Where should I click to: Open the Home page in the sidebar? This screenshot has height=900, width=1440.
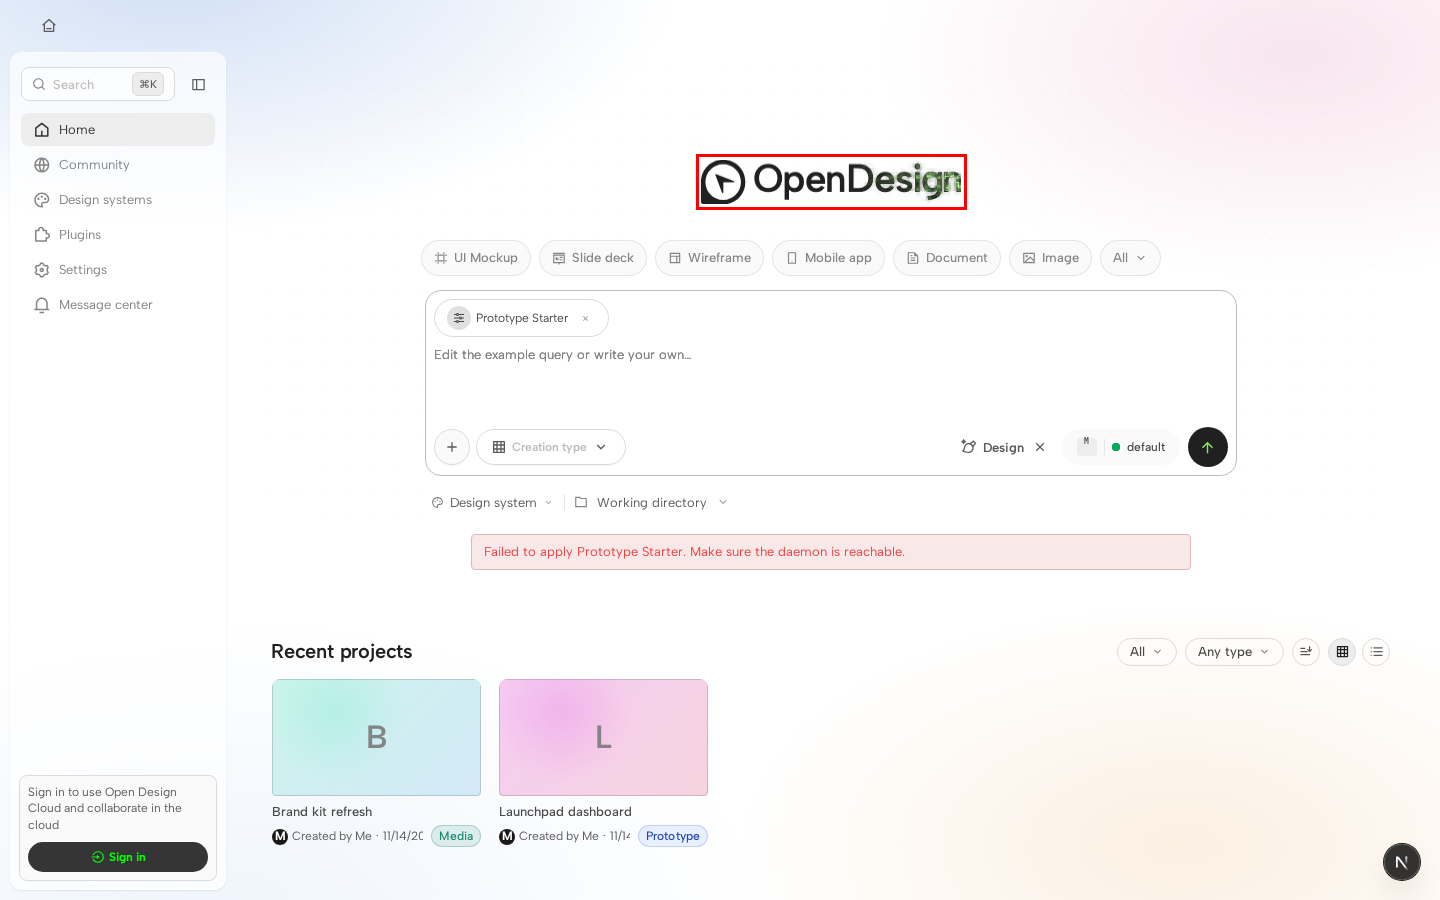118,130
